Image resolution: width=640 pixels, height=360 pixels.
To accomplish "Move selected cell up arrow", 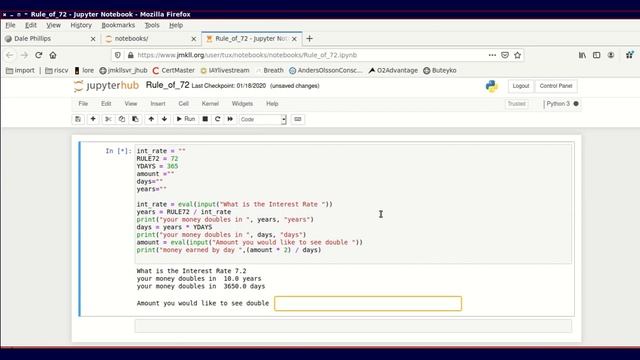I will tap(151, 119).
